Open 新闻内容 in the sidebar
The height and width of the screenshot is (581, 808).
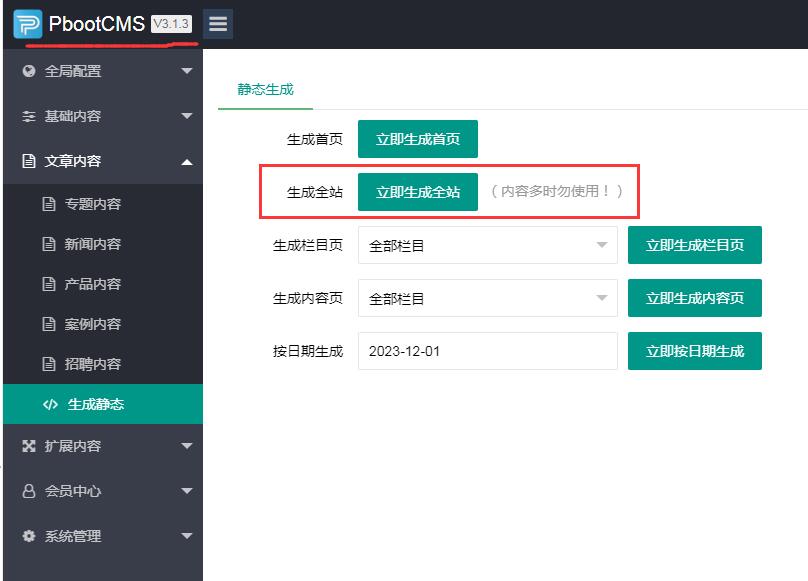[92, 244]
